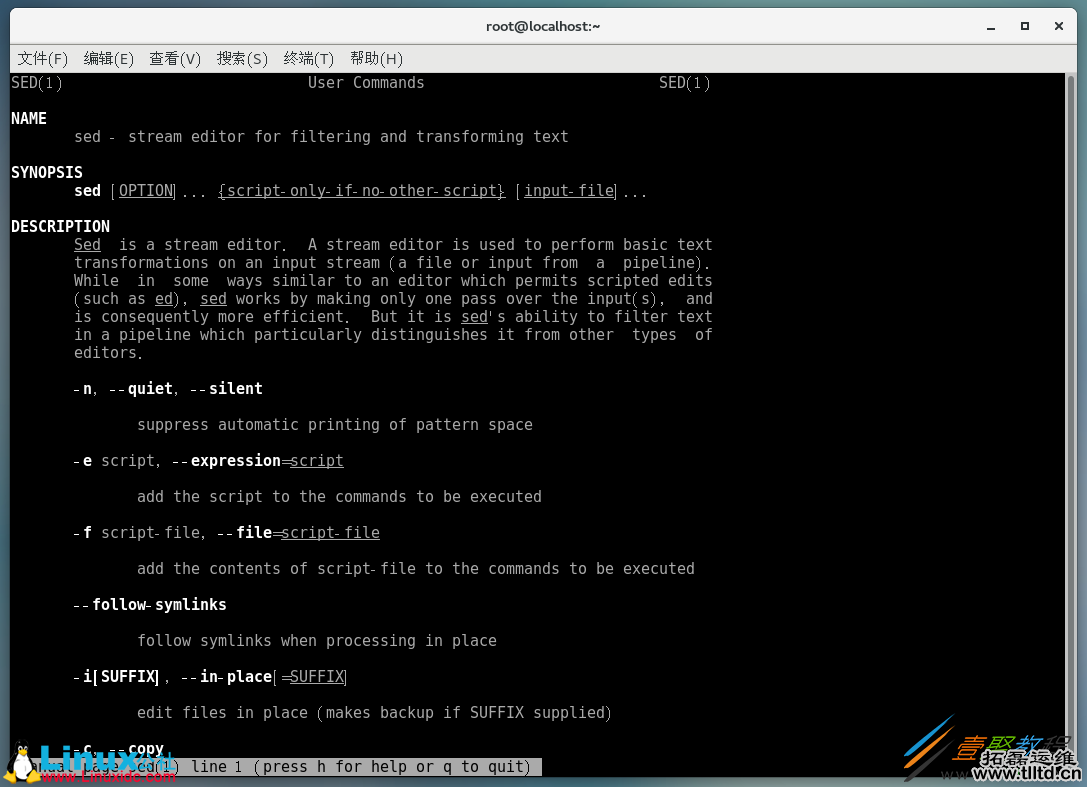The width and height of the screenshot is (1087, 787).
Task: Click the SUFFIX link after --in-place
Action: pos(317,677)
